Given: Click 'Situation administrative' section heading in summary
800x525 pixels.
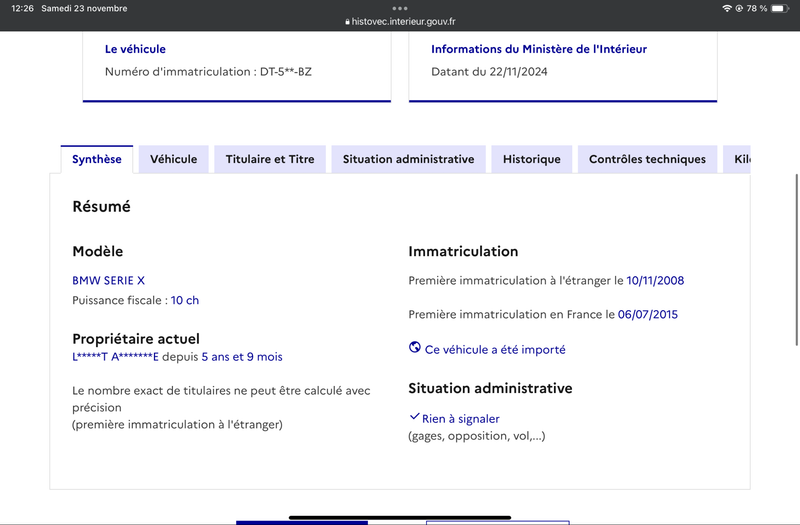Looking at the screenshot, I should pos(490,388).
